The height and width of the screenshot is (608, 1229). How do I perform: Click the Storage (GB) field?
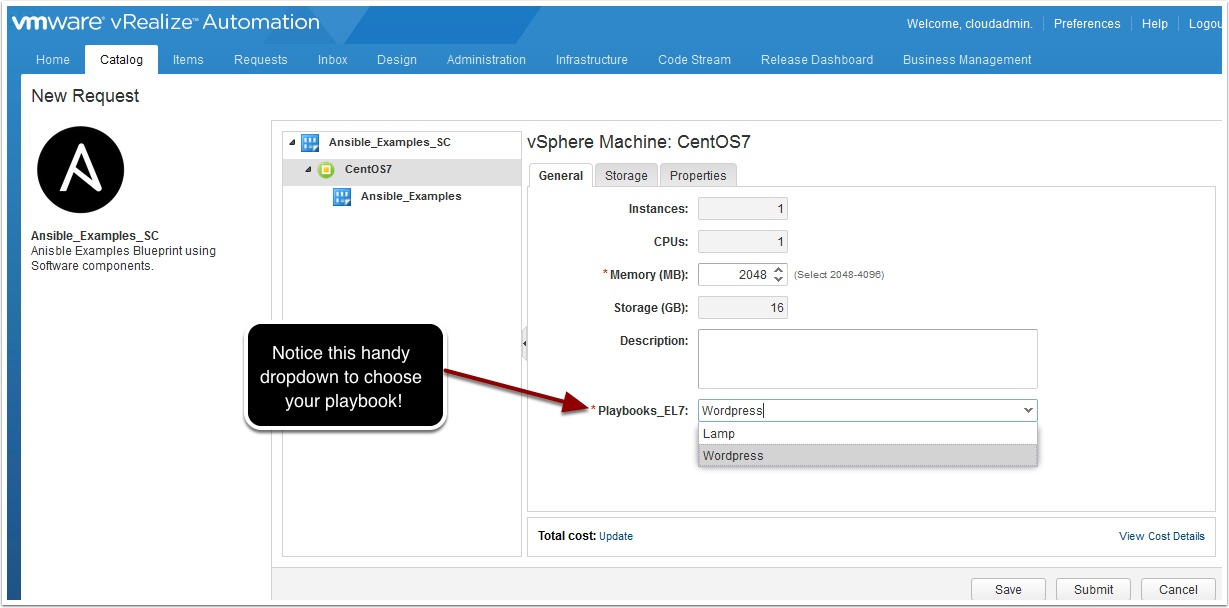pos(743,307)
